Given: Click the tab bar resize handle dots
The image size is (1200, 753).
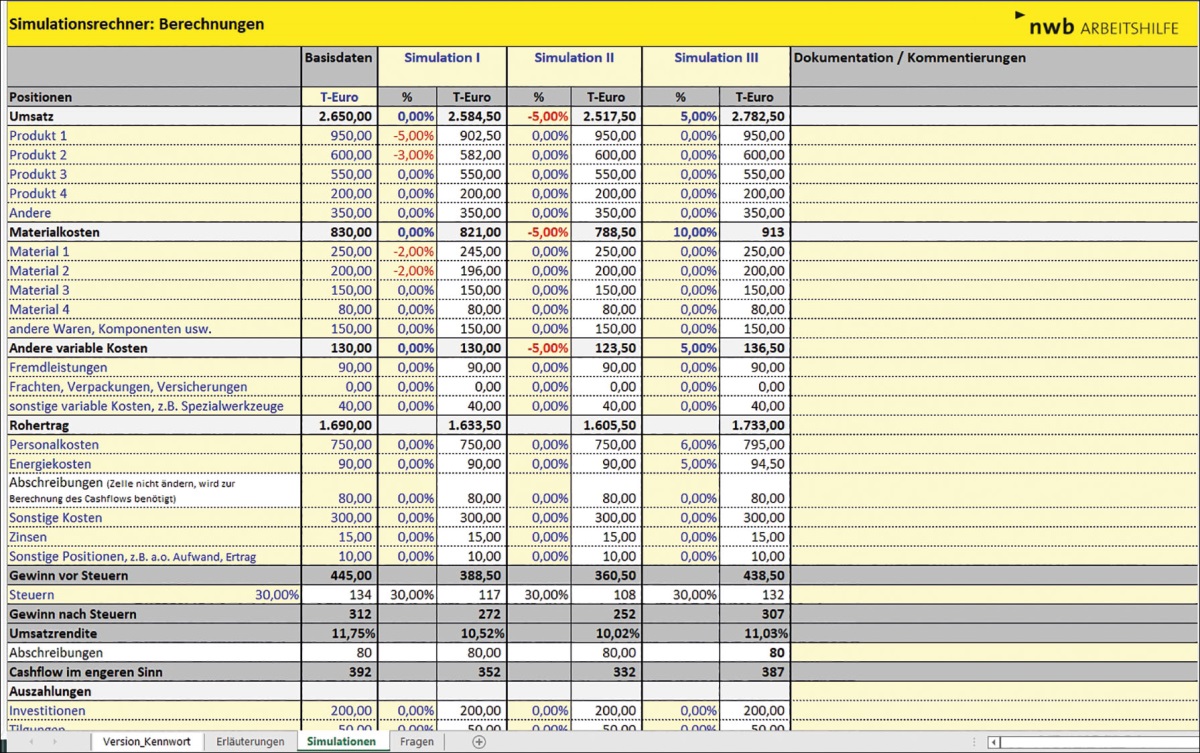Looking at the screenshot, I should [974, 742].
